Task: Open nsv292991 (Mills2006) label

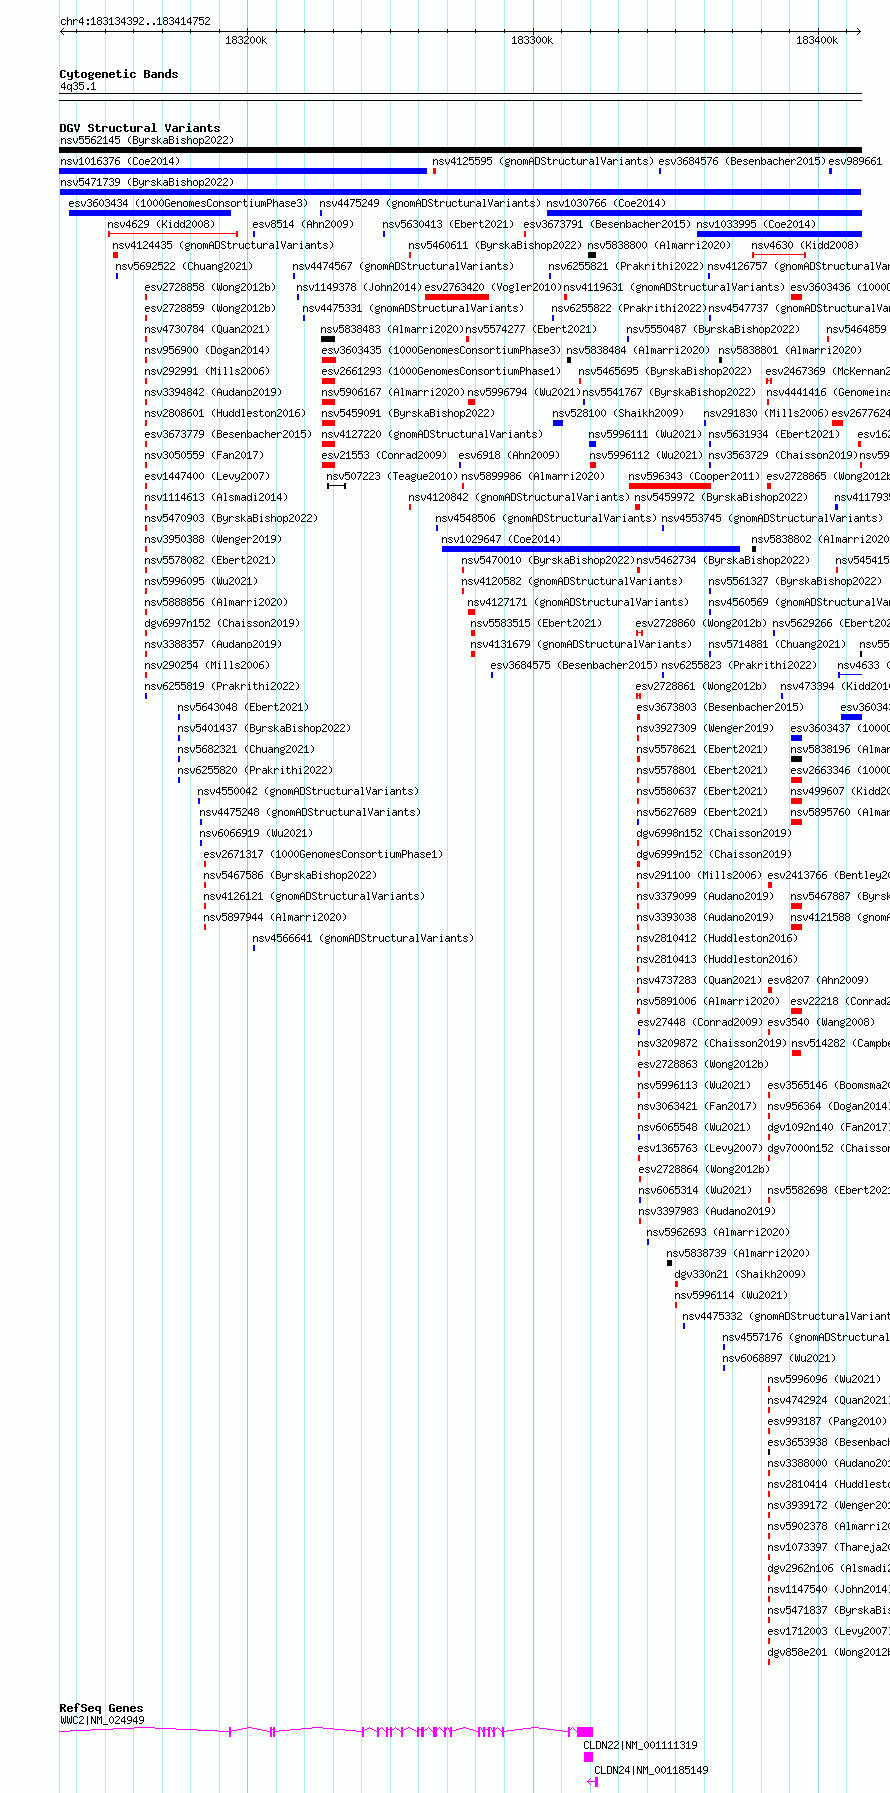Action: [x=206, y=371]
